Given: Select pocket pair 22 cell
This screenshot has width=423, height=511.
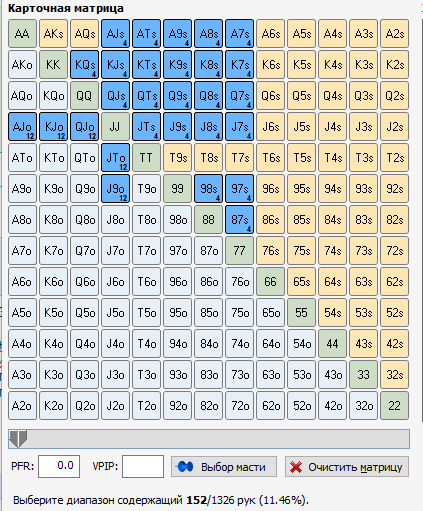Looking at the screenshot, I should tap(394, 406).
